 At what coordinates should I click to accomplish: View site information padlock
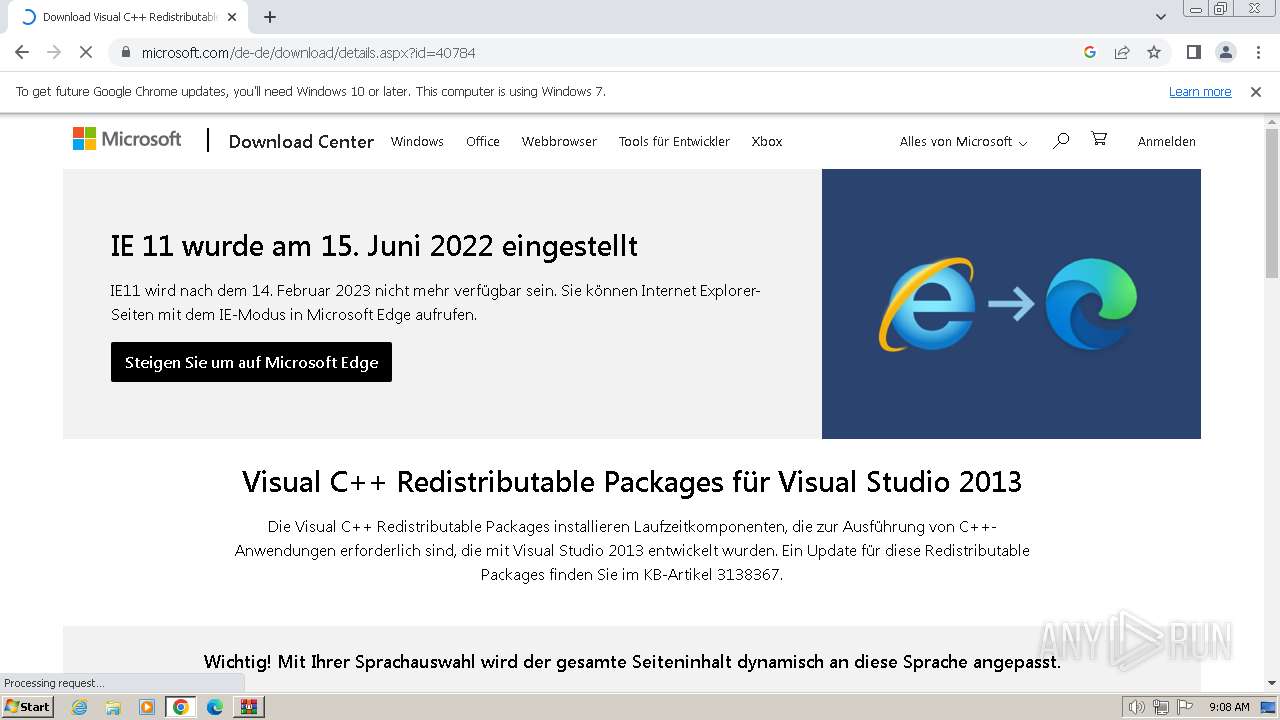(x=126, y=52)
